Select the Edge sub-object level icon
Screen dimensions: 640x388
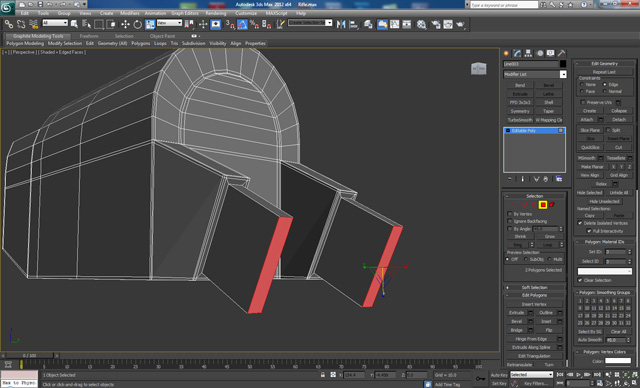[x=525, y=205]
